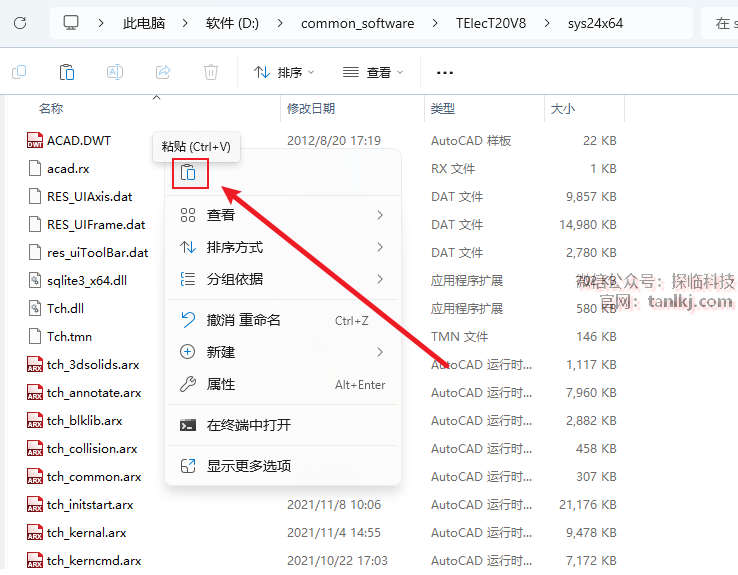Select the tch_kernal.arx file

pyautogui.click(x=86, y=533)
